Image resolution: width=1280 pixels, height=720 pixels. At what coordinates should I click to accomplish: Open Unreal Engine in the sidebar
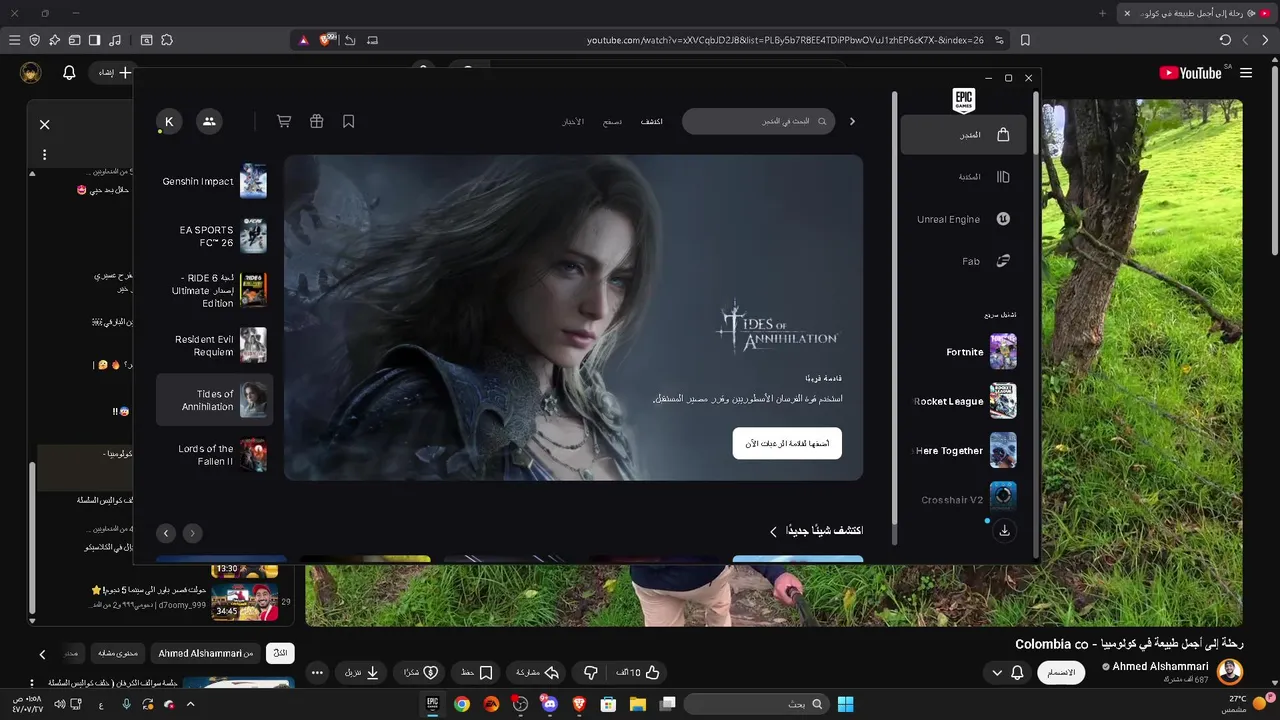[963, 219]
